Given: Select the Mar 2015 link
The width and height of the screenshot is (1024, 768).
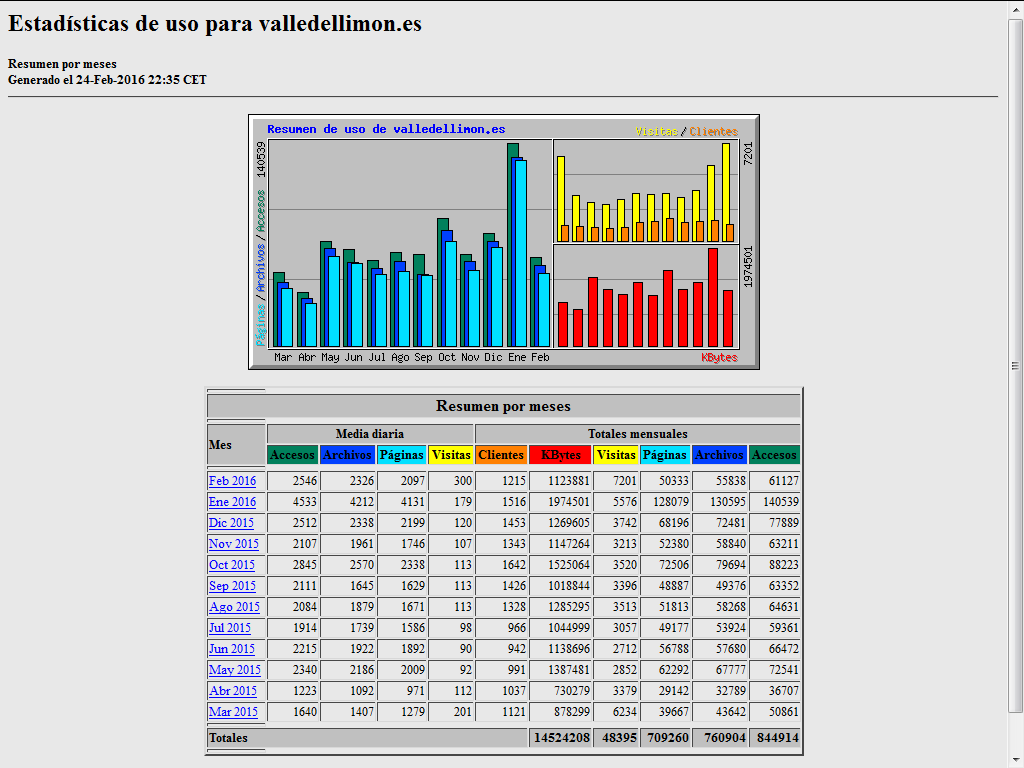Looking at the screenshot, I should pos(233,712).
